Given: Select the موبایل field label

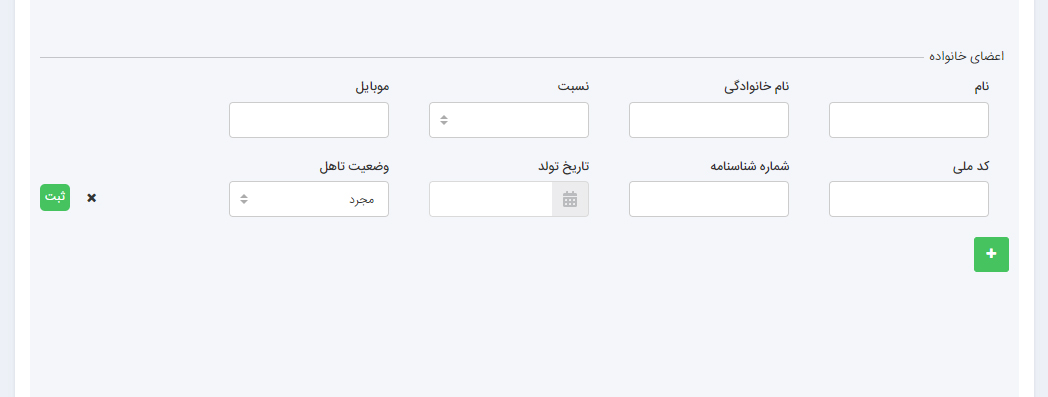Looking at the screenshot, I should point(371,87).
